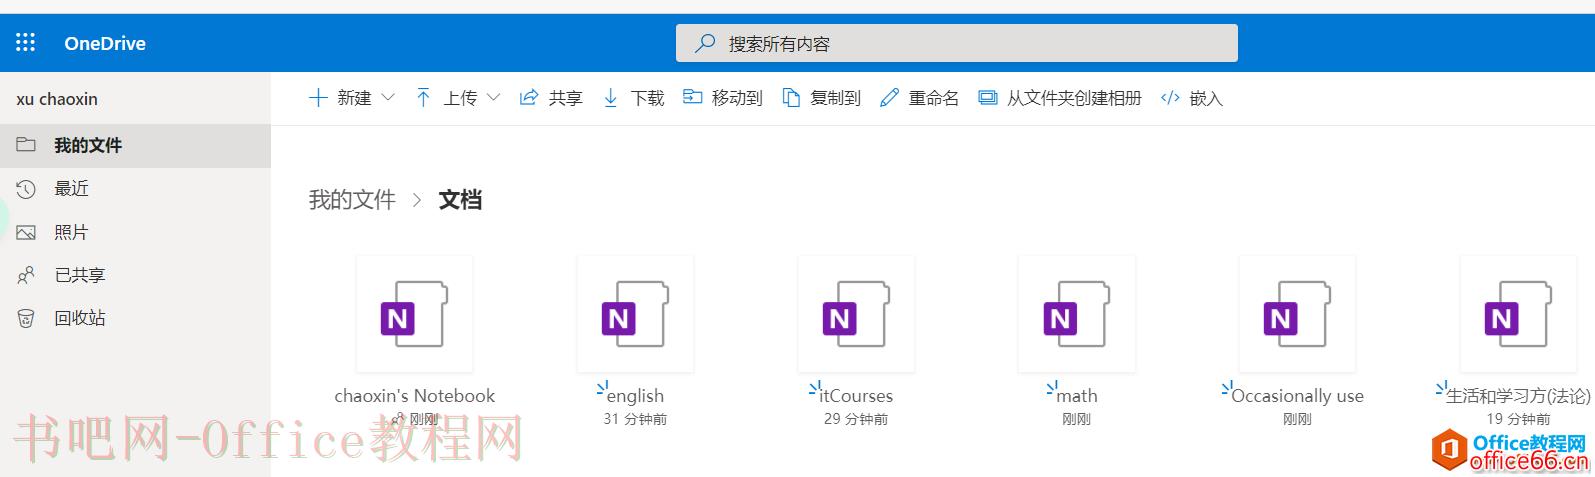Image resolution: width=1595 pixels, height=477 pixels.
Task: Click the 共享 button label
Action: (565, 98)
